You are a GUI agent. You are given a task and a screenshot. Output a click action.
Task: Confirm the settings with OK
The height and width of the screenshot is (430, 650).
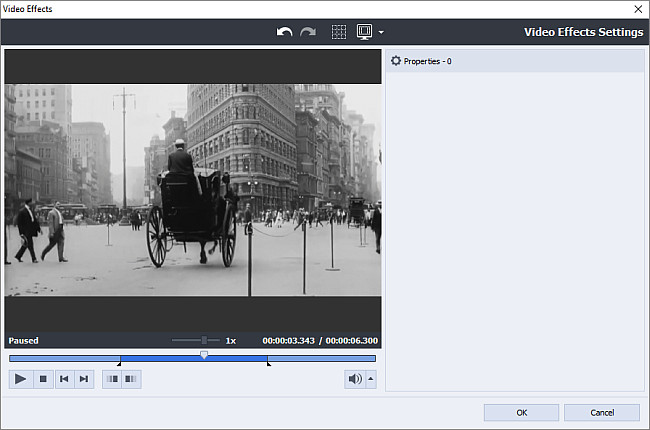click(521, 413)
